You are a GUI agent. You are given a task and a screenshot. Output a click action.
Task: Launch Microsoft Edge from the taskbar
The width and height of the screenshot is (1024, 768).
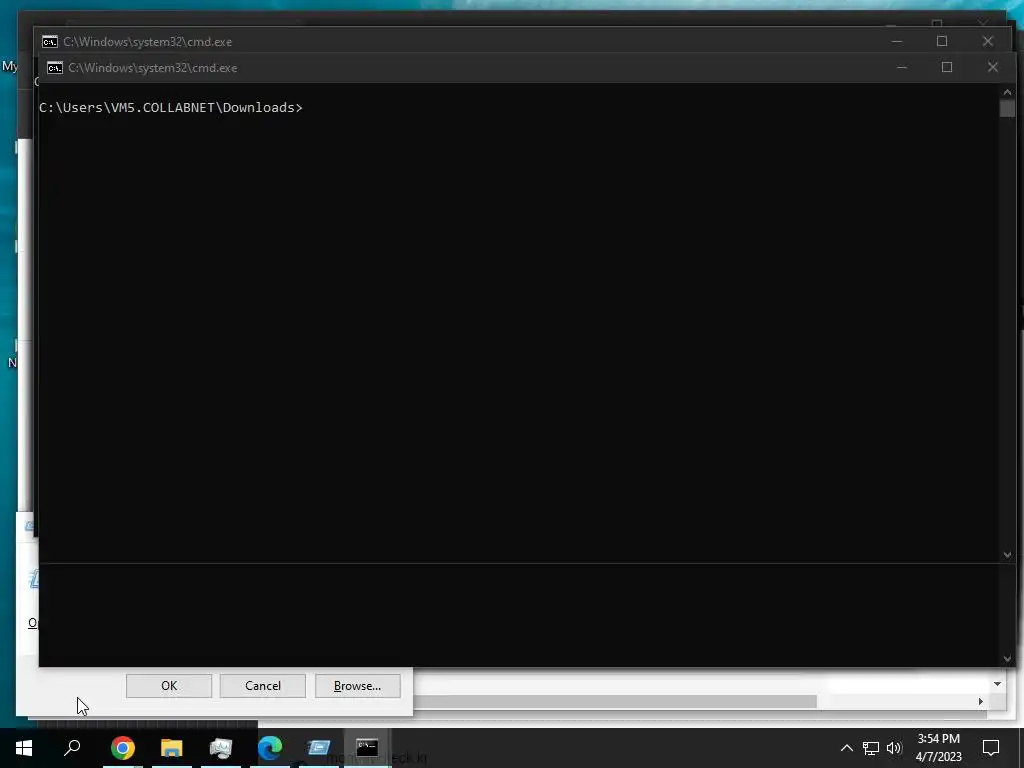[x=270, y=748]
